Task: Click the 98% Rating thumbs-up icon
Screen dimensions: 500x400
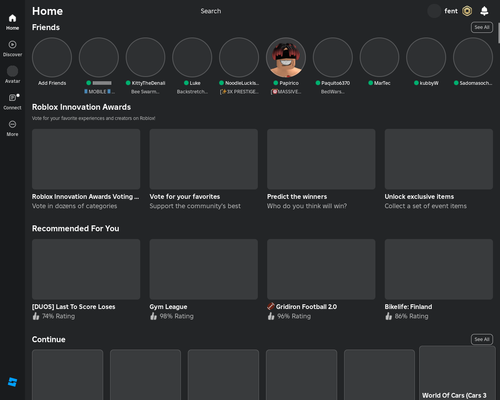Action: (x=153, y=316)
